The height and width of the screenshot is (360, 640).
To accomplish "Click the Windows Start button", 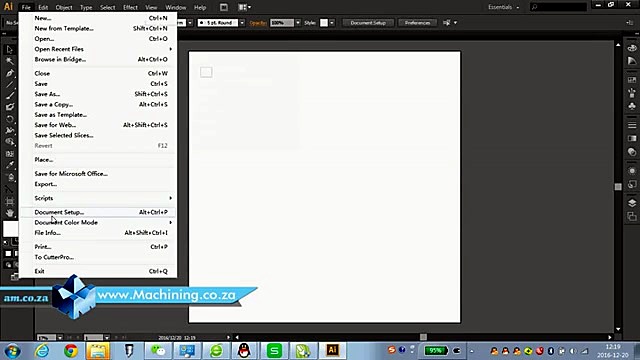I will 13,351.
